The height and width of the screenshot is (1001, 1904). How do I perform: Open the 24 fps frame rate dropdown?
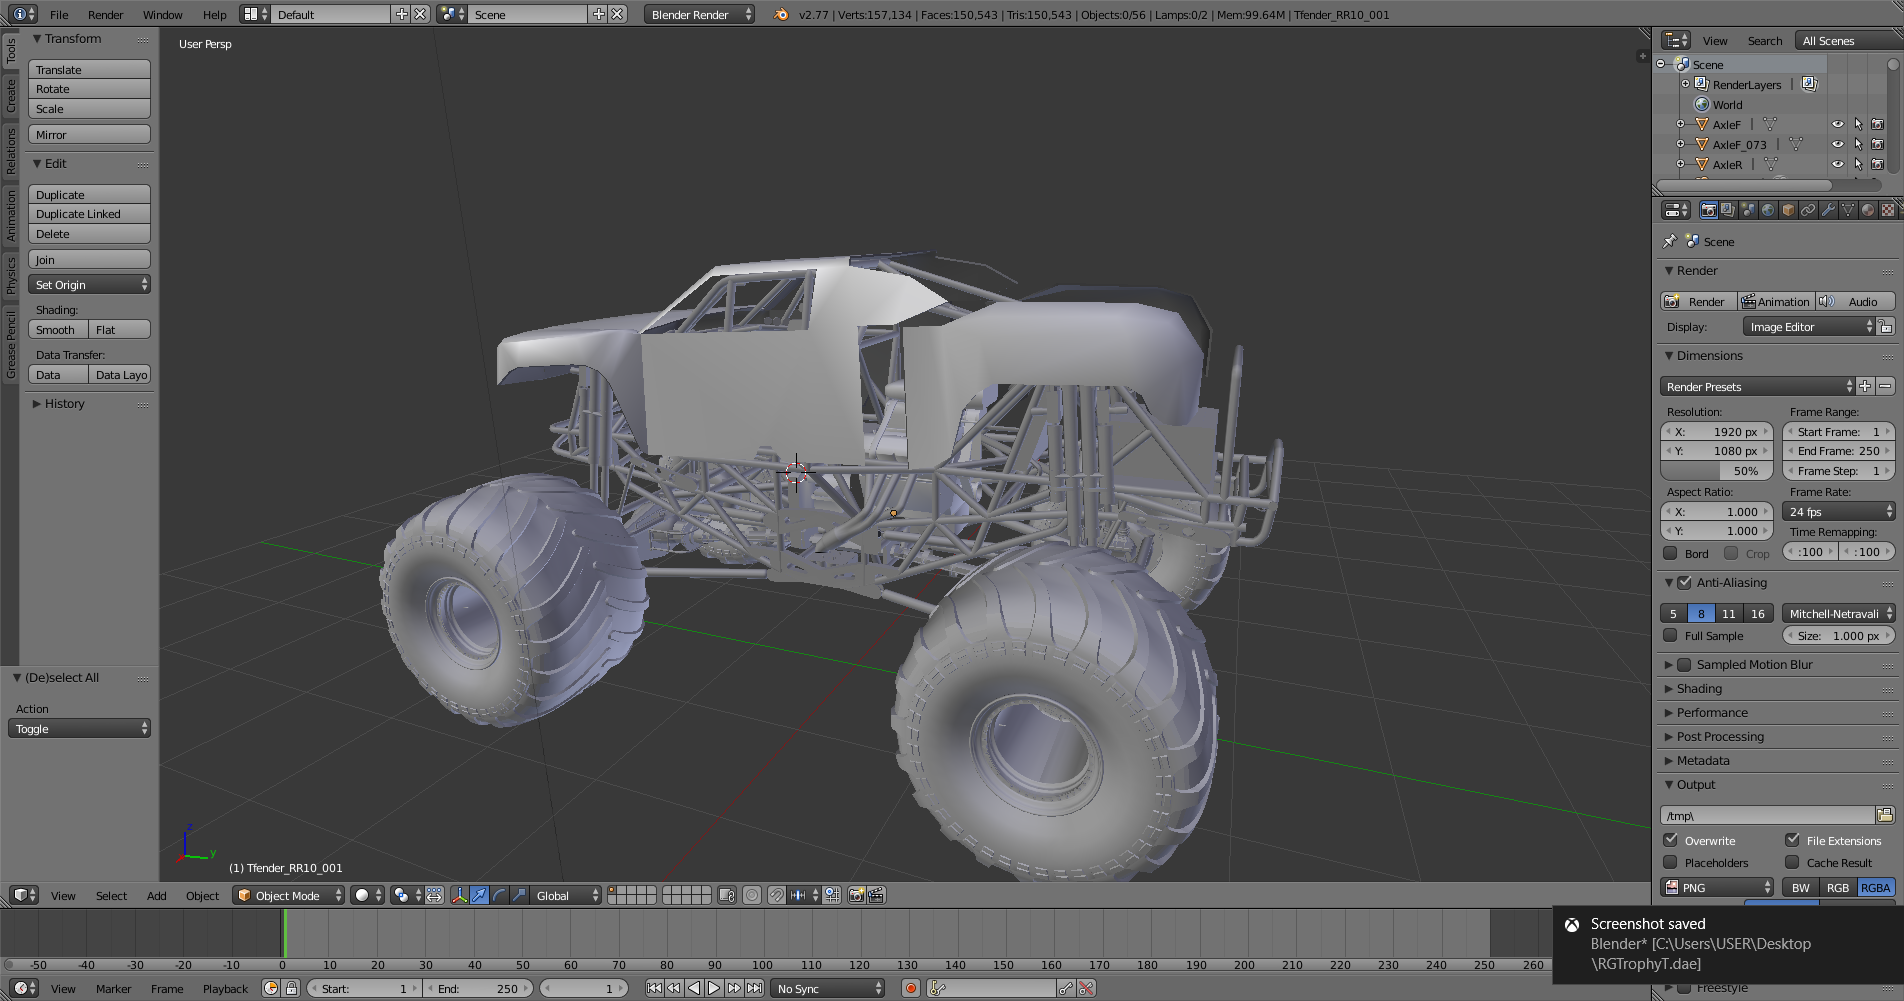[1838, 511]
